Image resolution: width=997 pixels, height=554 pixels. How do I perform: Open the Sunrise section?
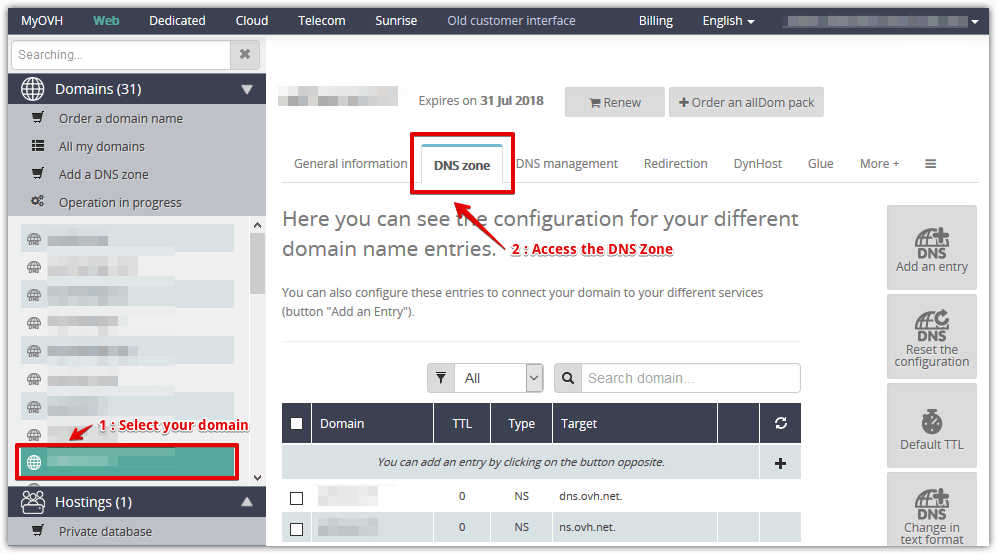click(x=396, y=21)
